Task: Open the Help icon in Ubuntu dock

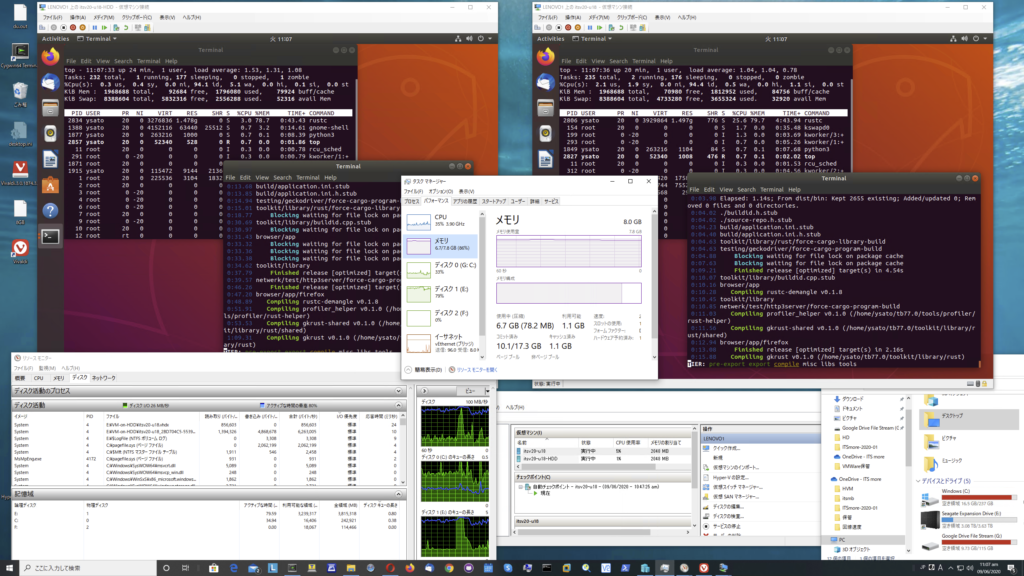Action: 50,211
